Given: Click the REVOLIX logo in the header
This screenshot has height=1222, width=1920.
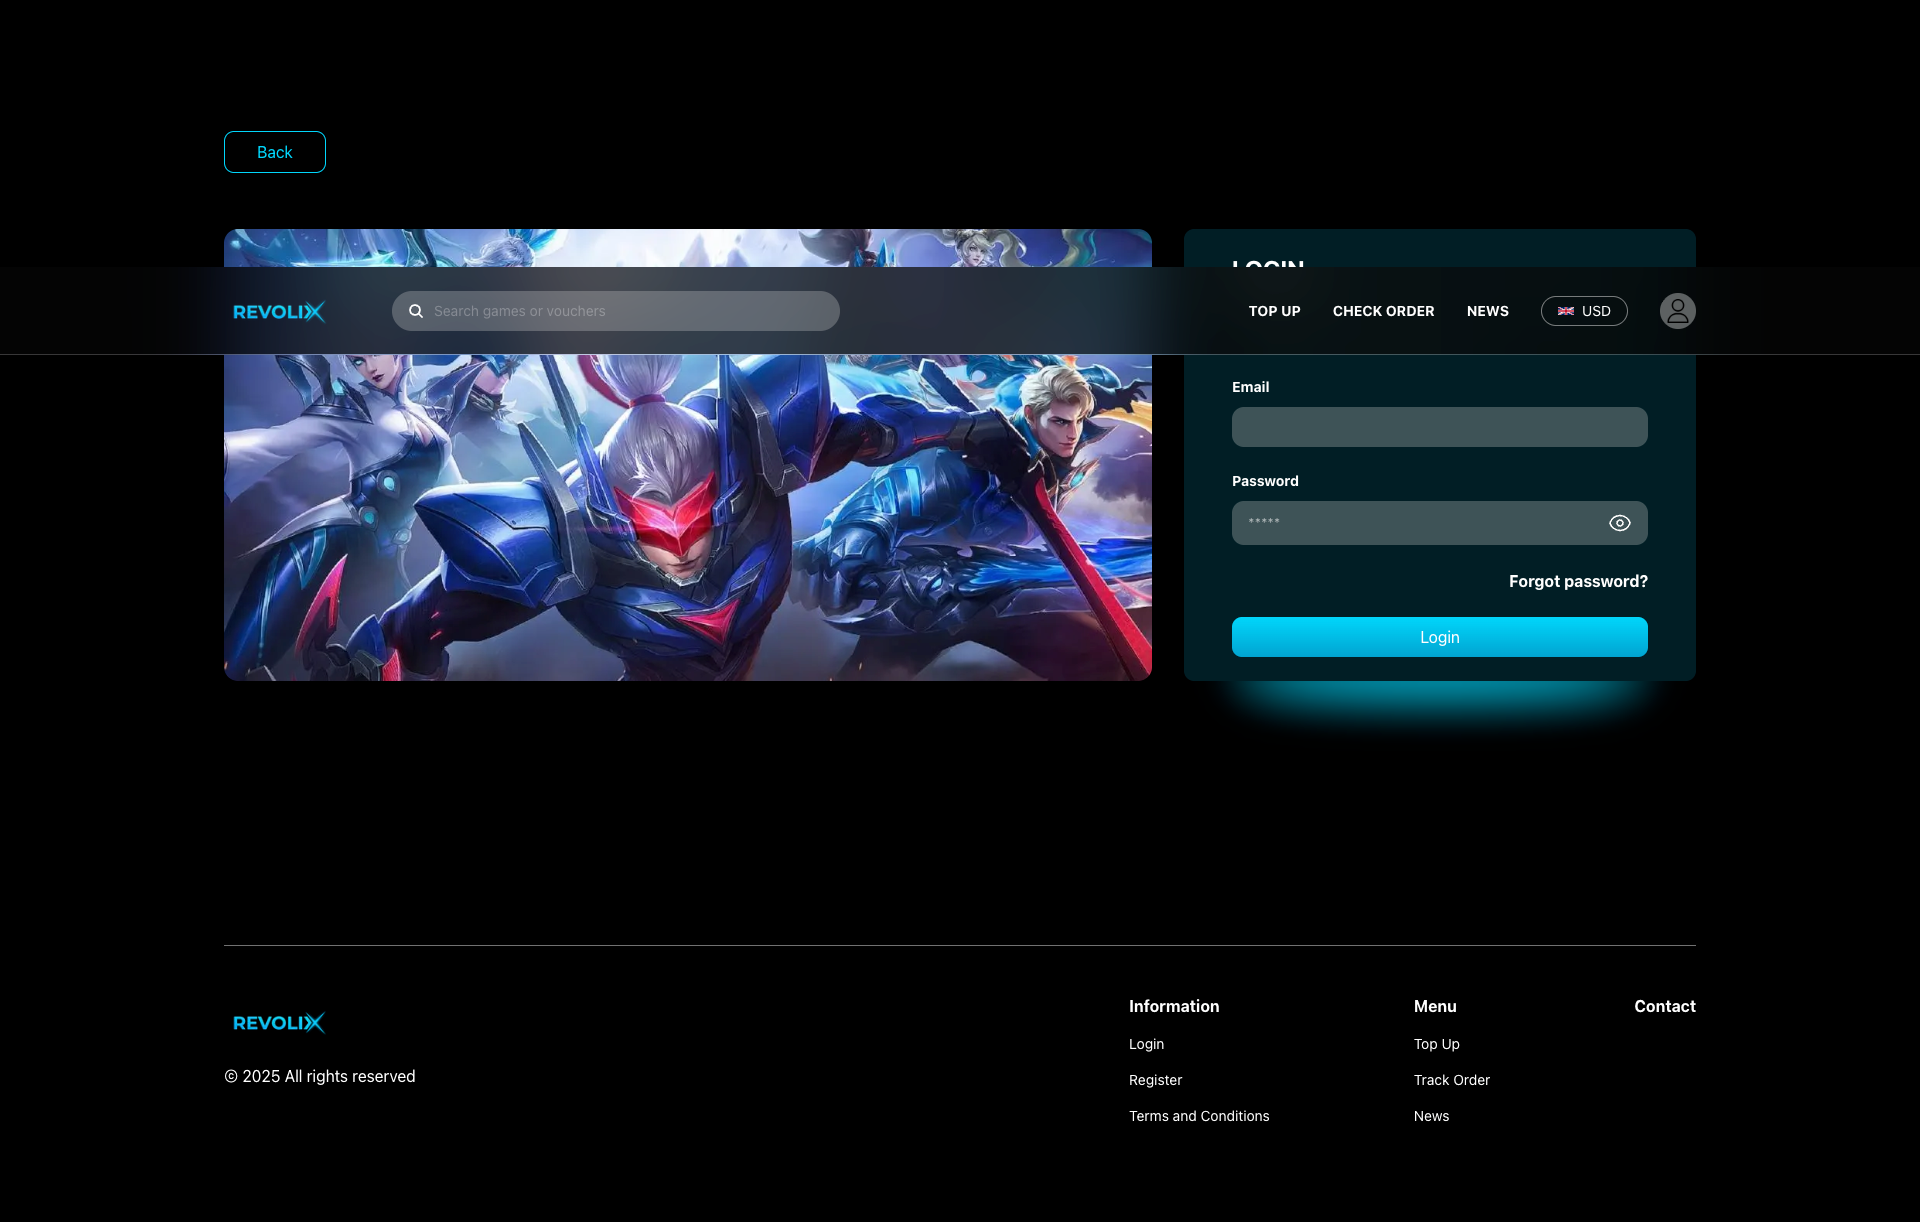Looking at the screenshot, I should (279, 311).
